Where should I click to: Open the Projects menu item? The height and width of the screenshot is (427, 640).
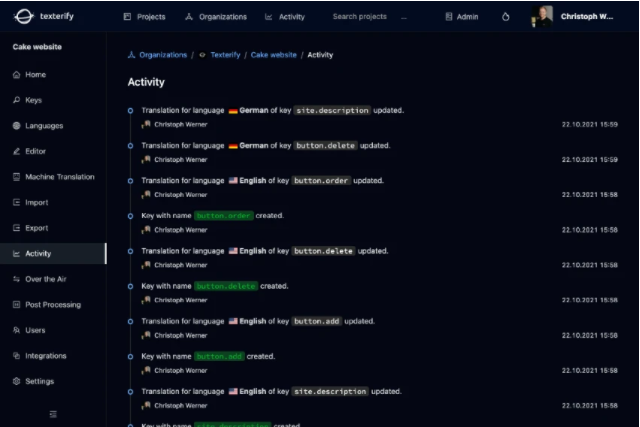(x=144, y=17)
